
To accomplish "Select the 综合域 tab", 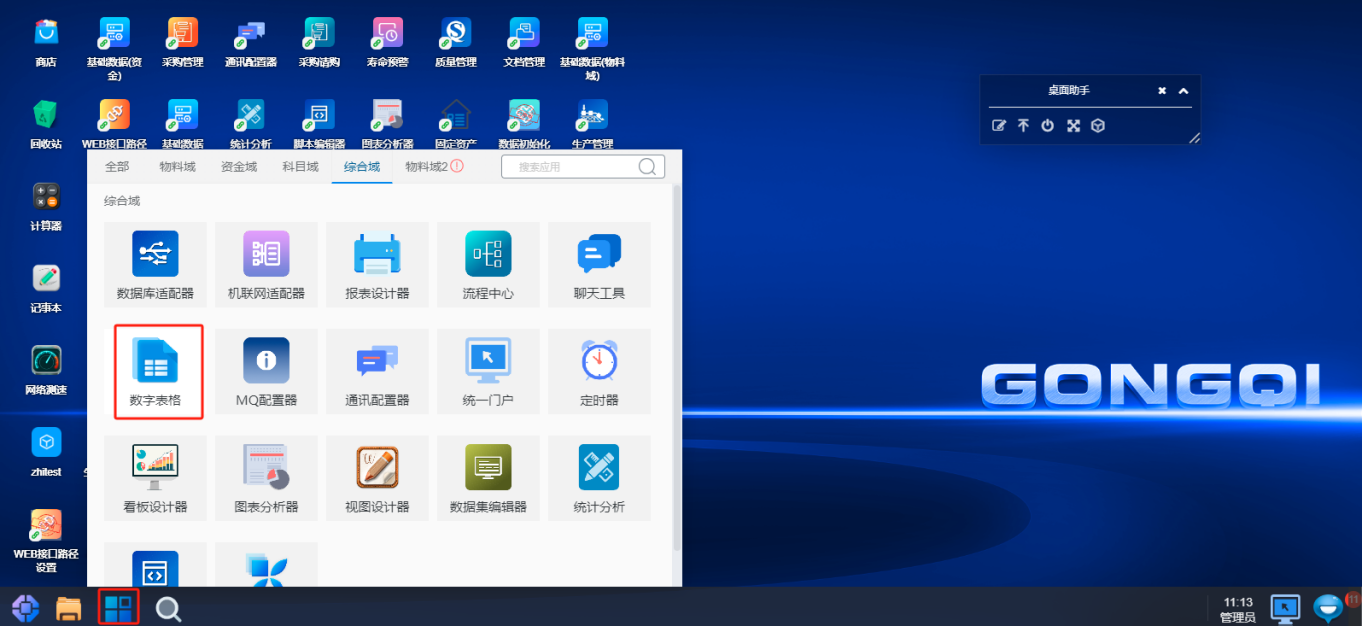I will coord(362,167).
